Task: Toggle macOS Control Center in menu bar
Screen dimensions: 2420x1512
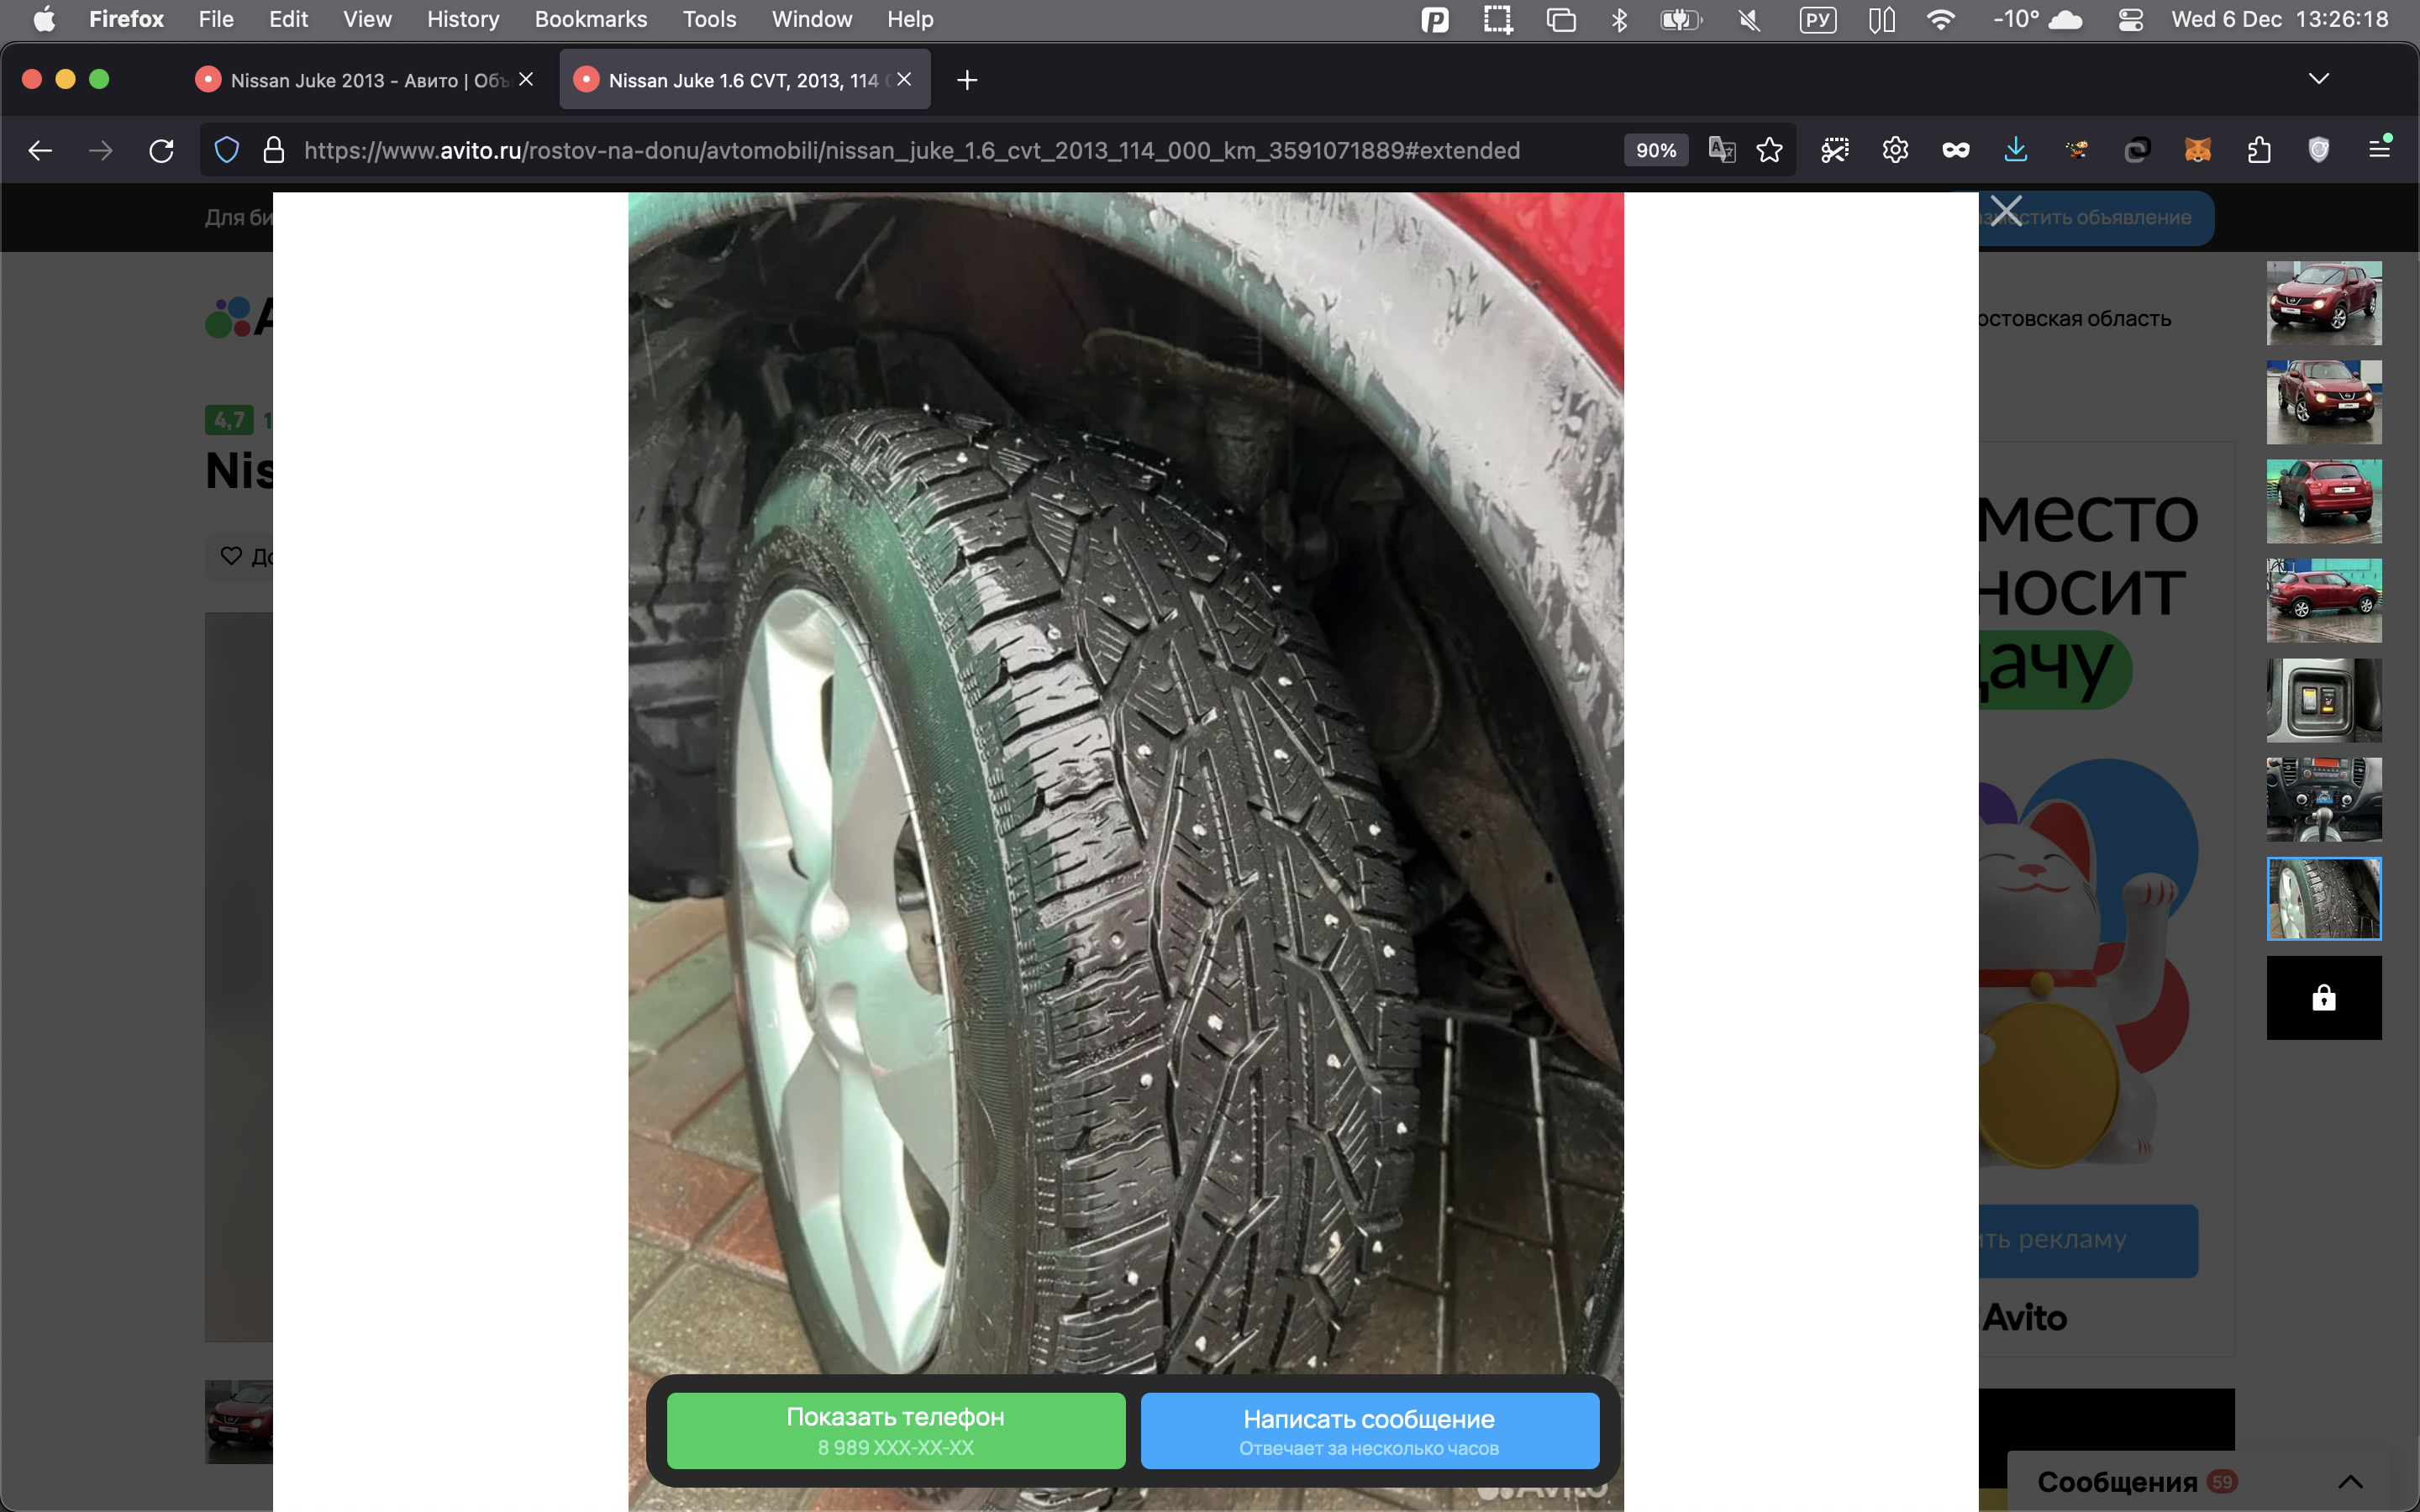Action: pyautogui.click(x=2130, y=19)
